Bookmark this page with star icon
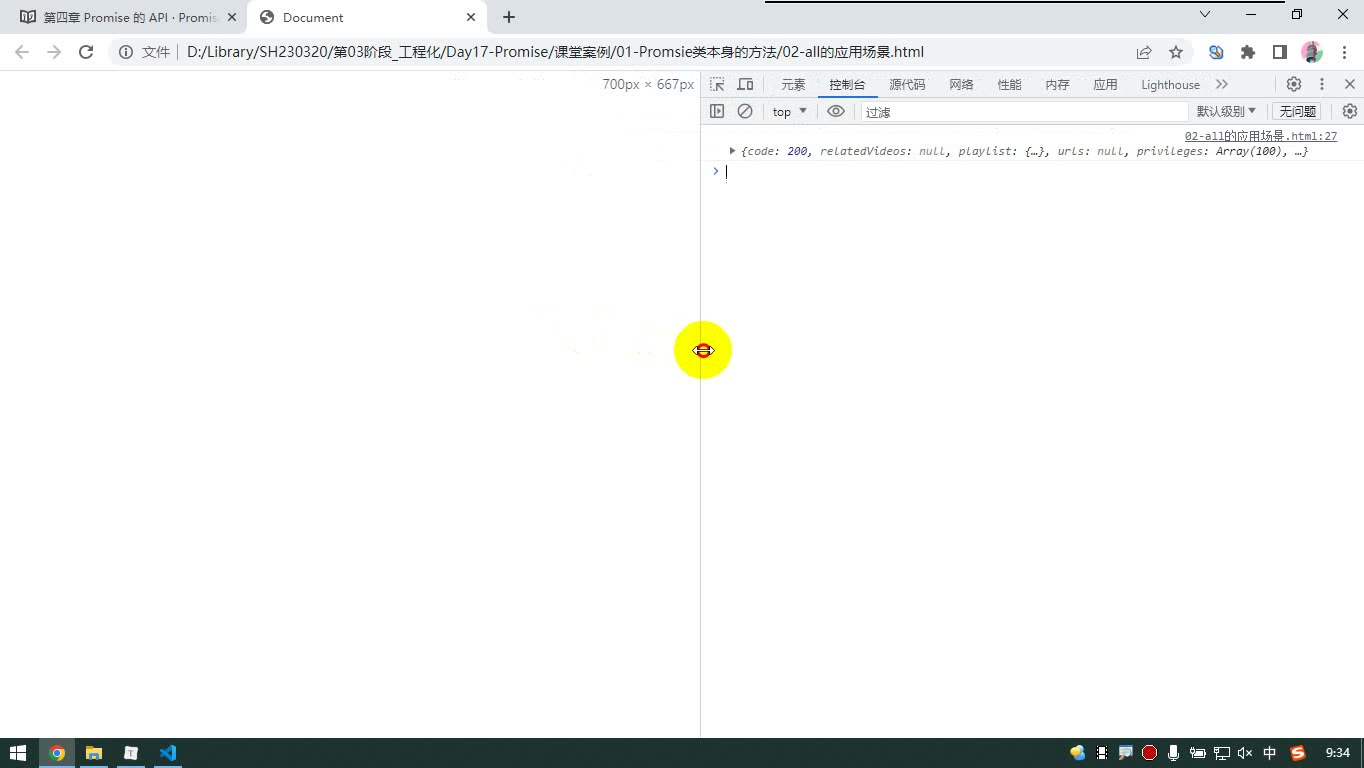The width and height of the screenshot is (1364, 768). pos(1176,52)
